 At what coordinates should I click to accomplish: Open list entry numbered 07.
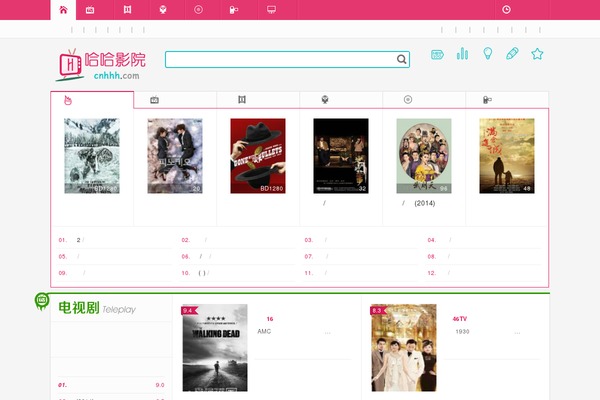[x=360, y=256]
